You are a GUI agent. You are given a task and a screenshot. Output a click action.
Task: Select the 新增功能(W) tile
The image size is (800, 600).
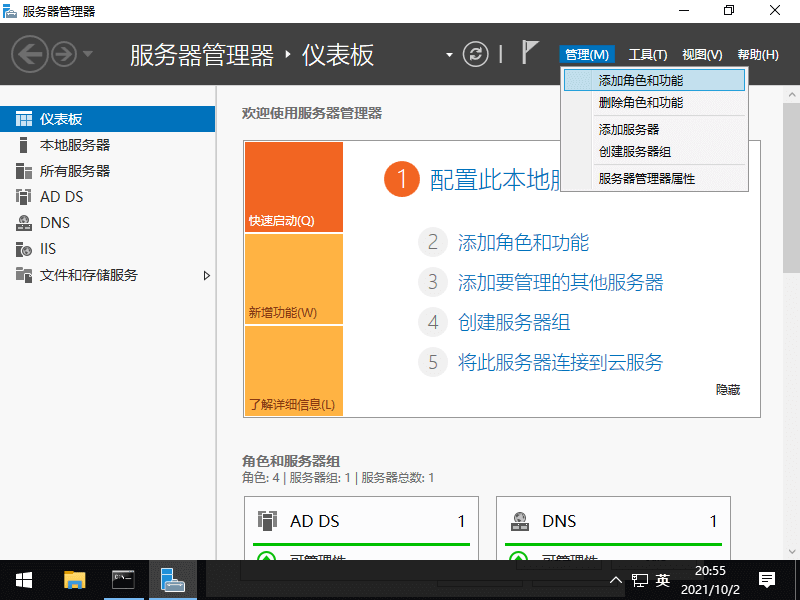pos(294,279)
